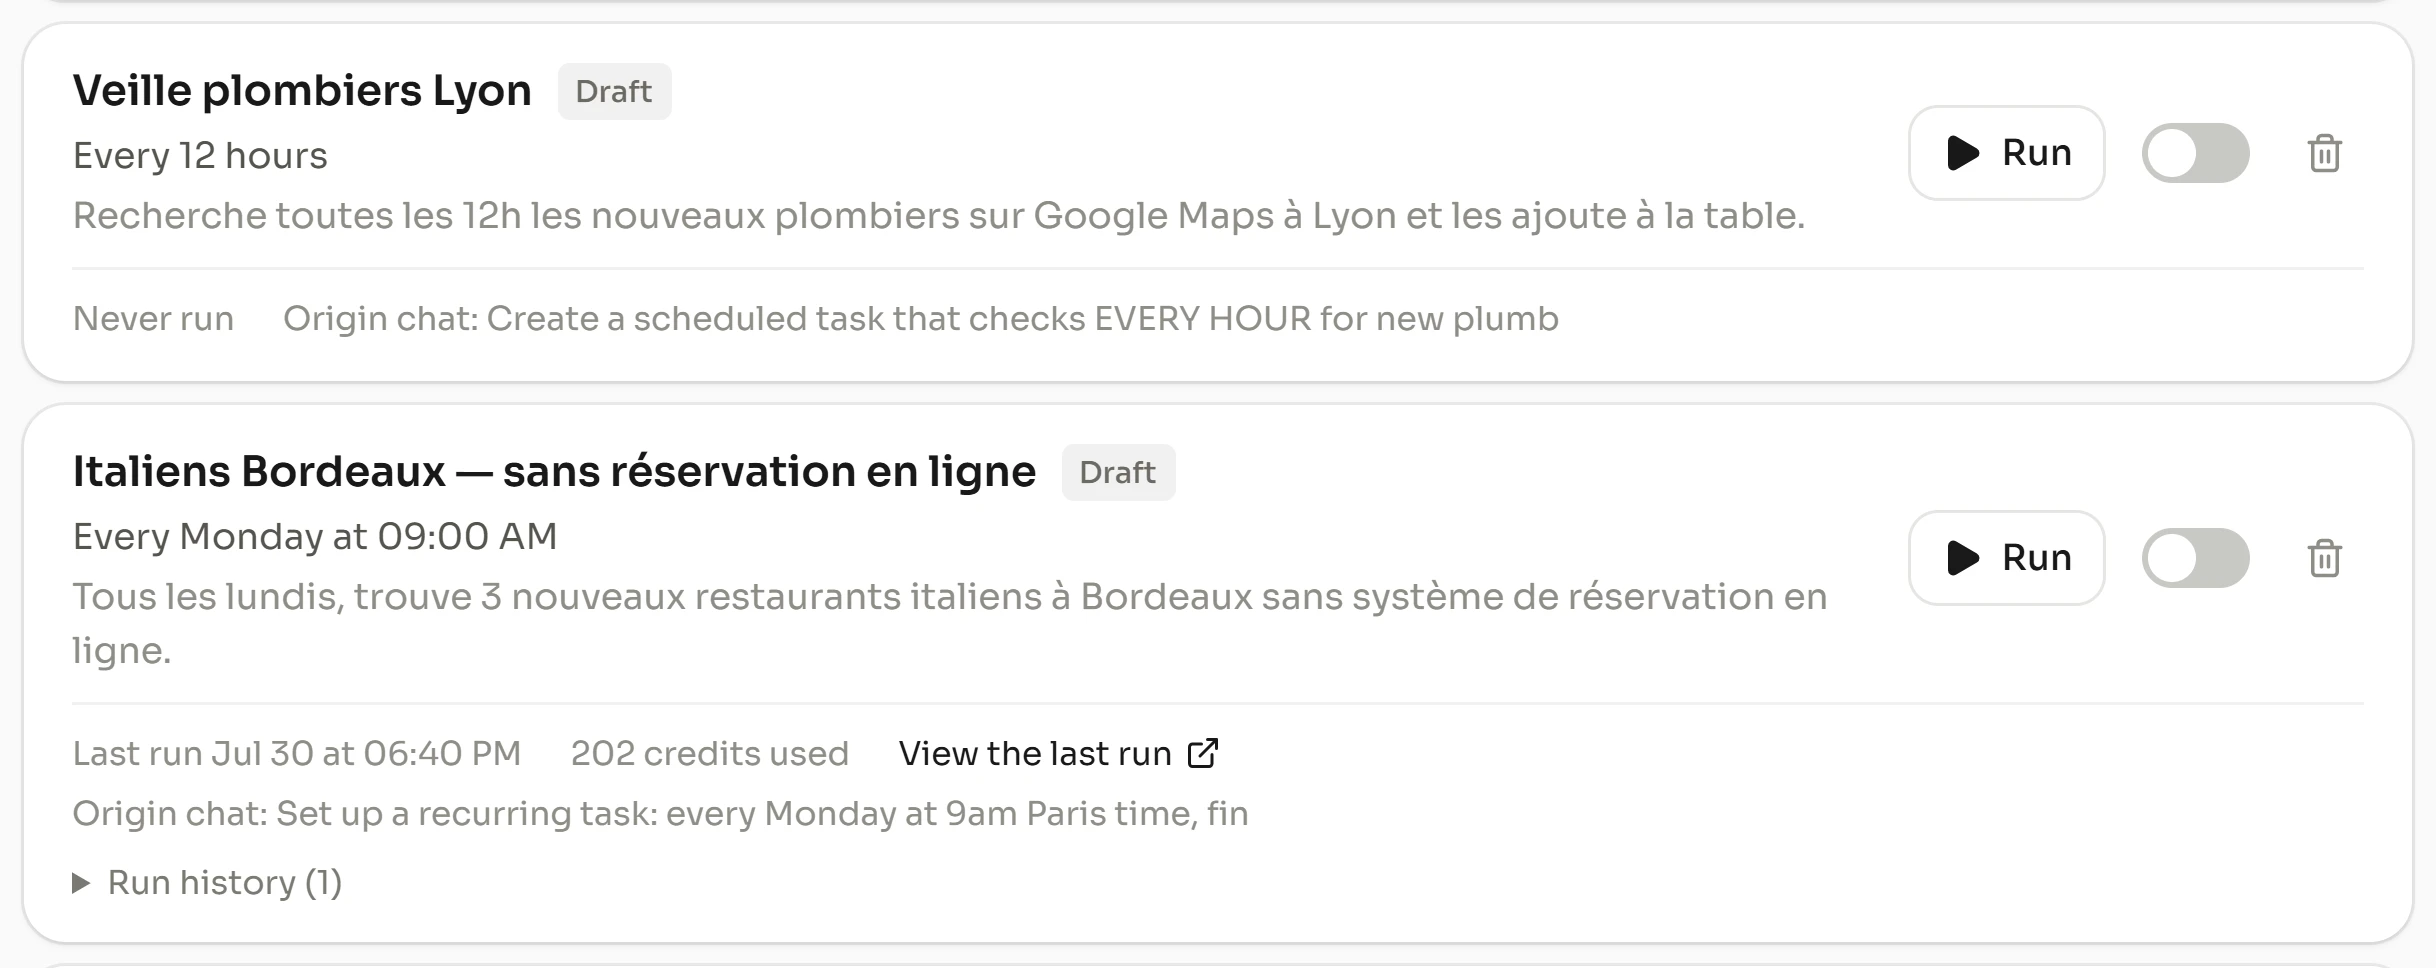Select the Veille plombiers Lyon title

(x=302, y=91)
